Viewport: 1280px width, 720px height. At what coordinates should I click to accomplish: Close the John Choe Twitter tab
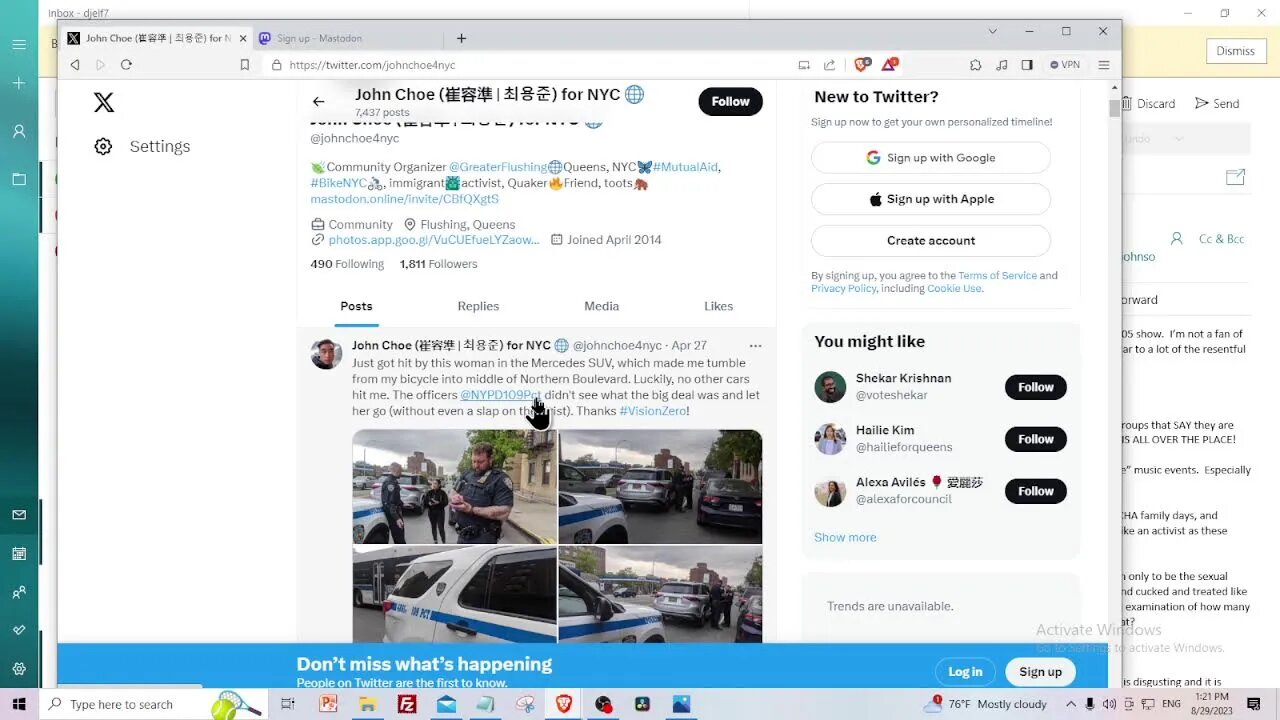click(x=243, y=38)
